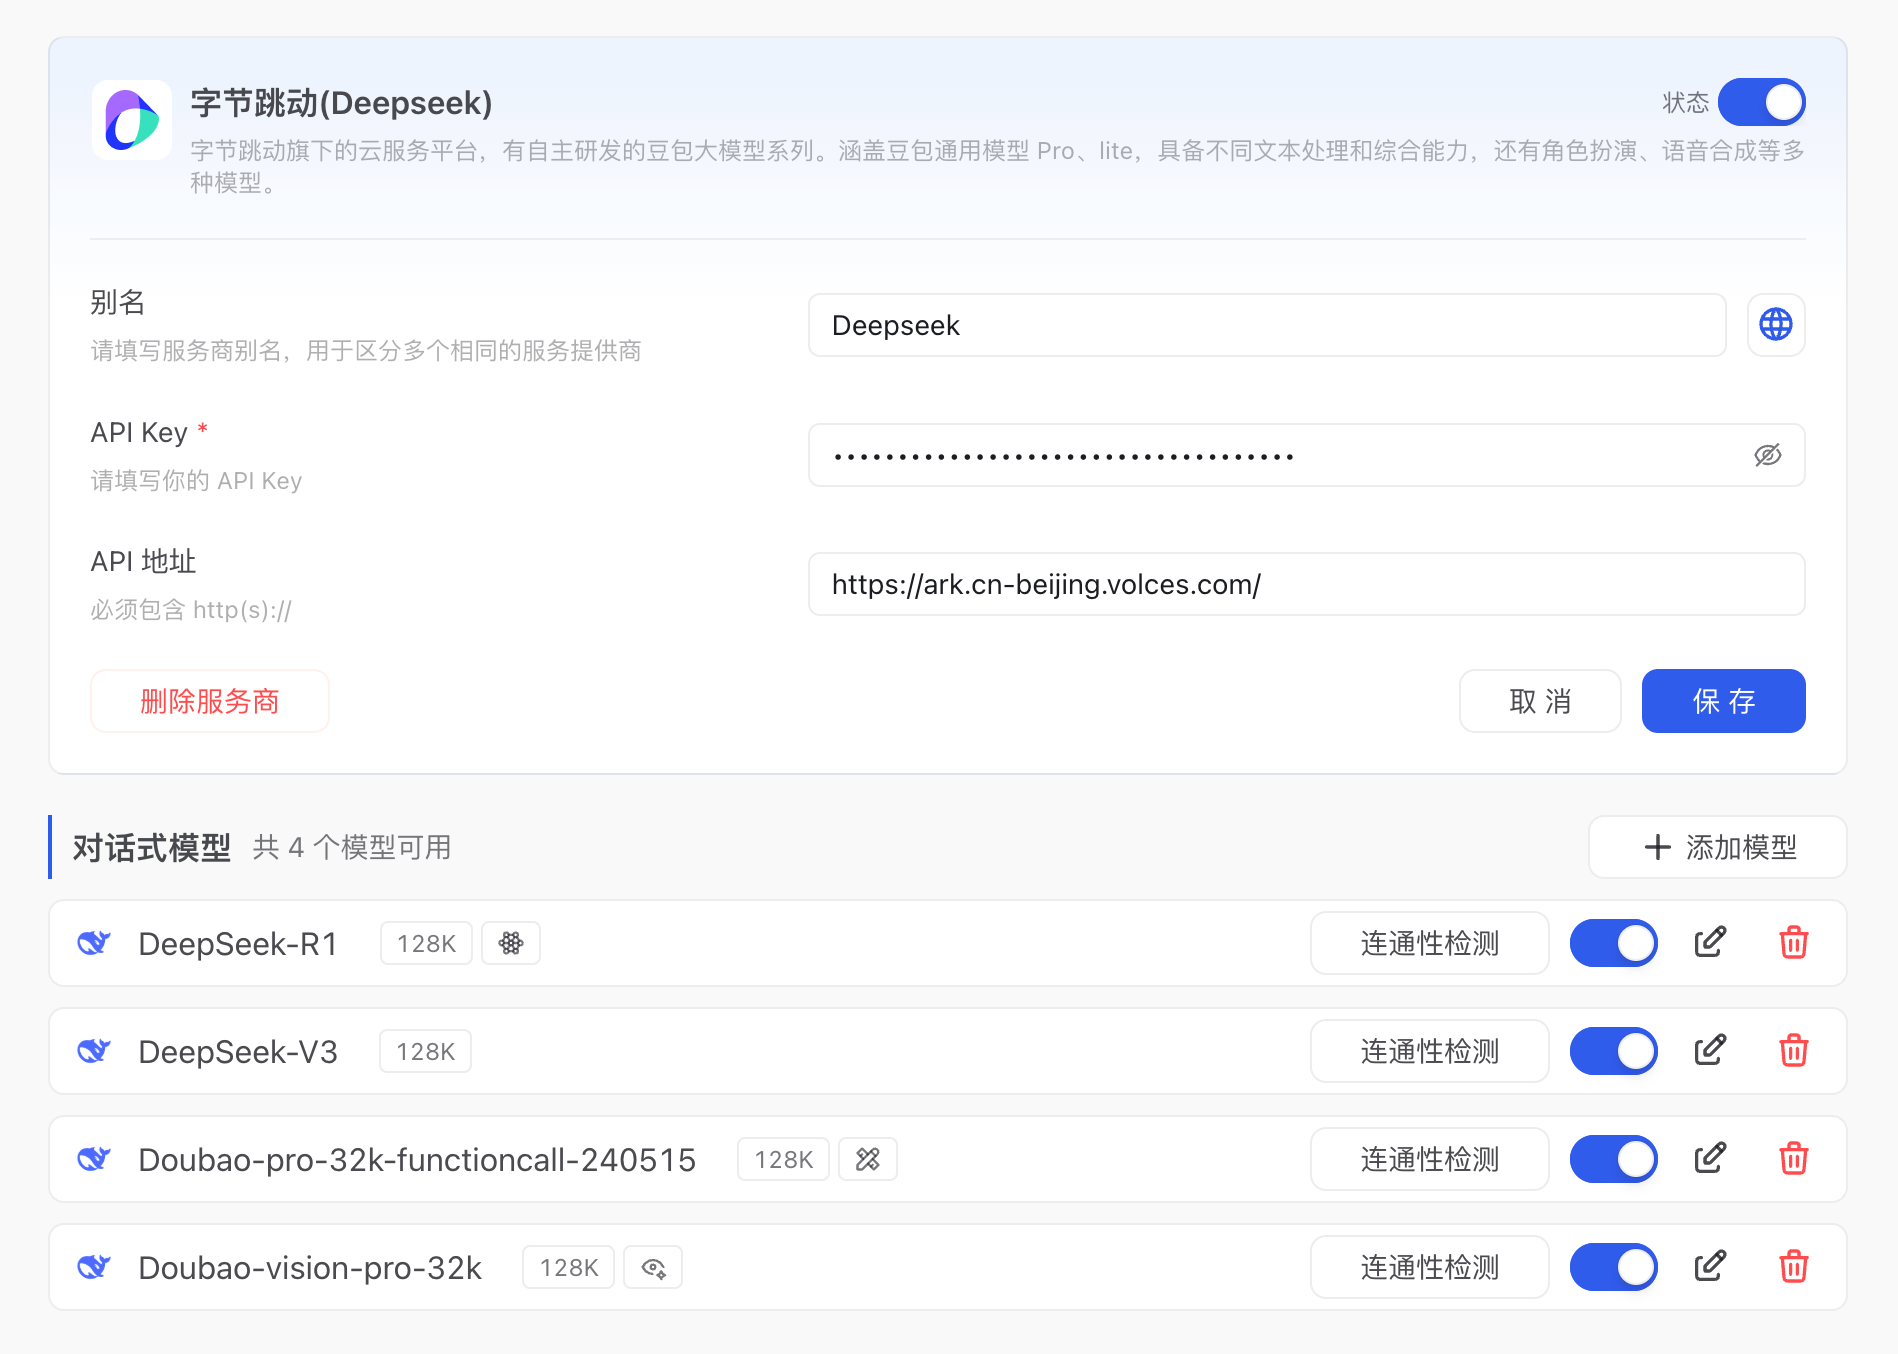Click the DeepSeek-V3 model name

[x=238, y=1051]
